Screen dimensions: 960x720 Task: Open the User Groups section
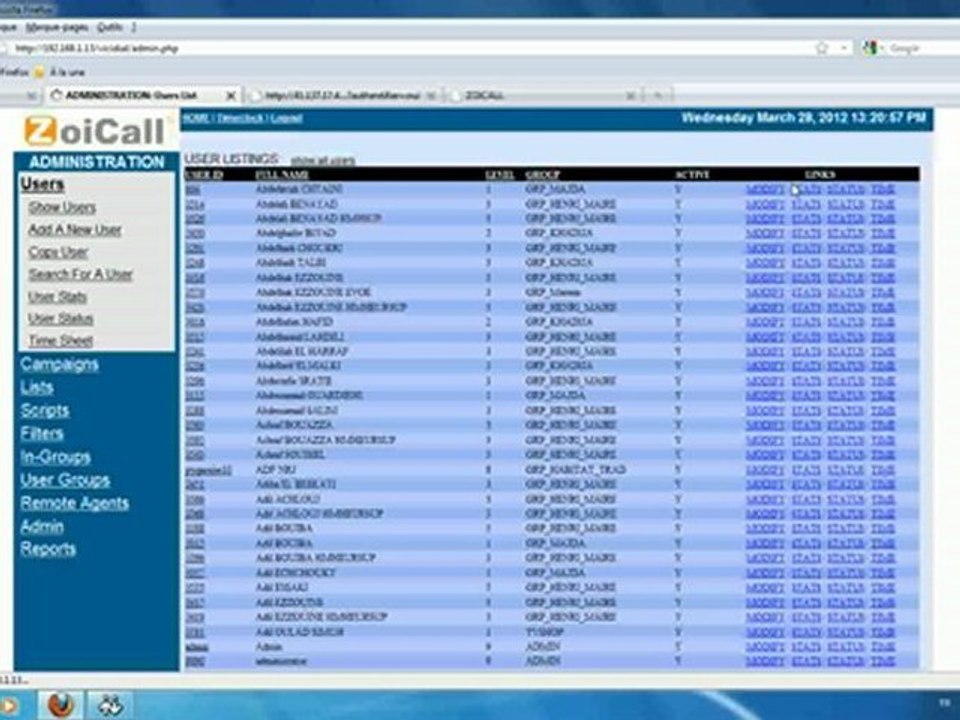pos(66,481)
